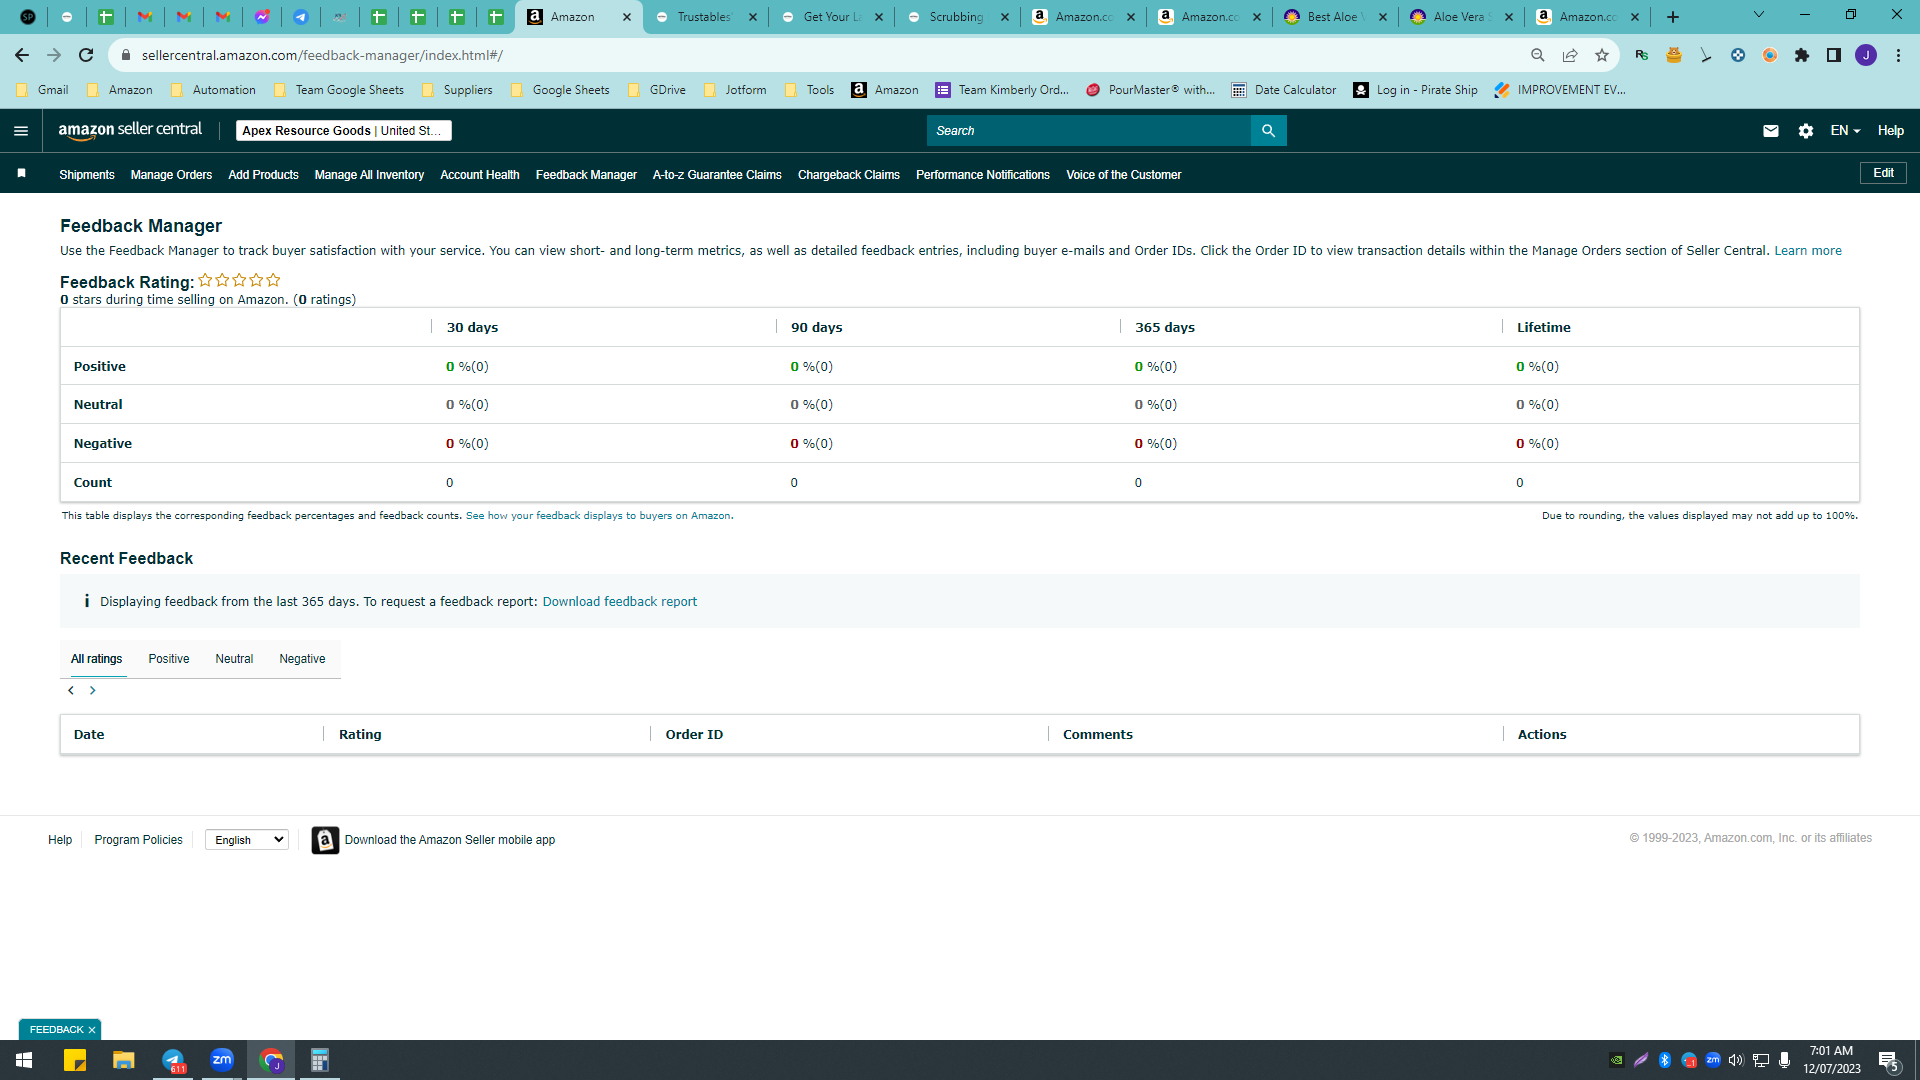Open the Apex Resource Goods account switcher
Image resolution: width=1920 pixels, height=1080 pixels.
344,131
